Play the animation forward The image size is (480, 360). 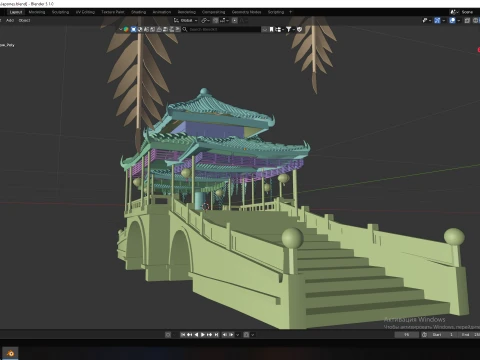pyautogui.click(x=203, y=335)
